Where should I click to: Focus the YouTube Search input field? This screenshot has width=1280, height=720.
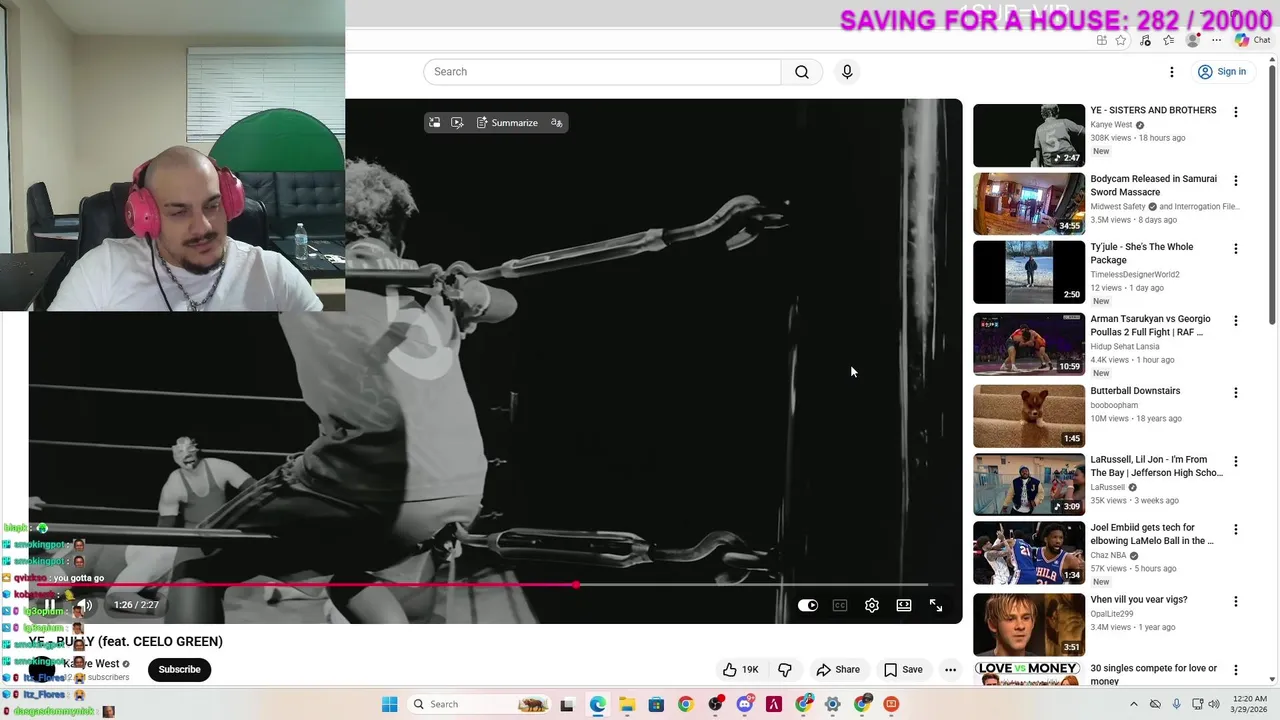click(602, 72)
